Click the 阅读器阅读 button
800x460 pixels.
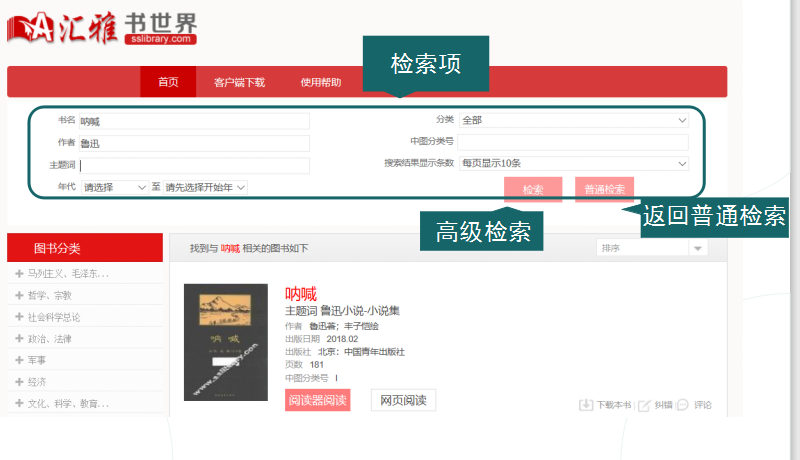point(317,401)
